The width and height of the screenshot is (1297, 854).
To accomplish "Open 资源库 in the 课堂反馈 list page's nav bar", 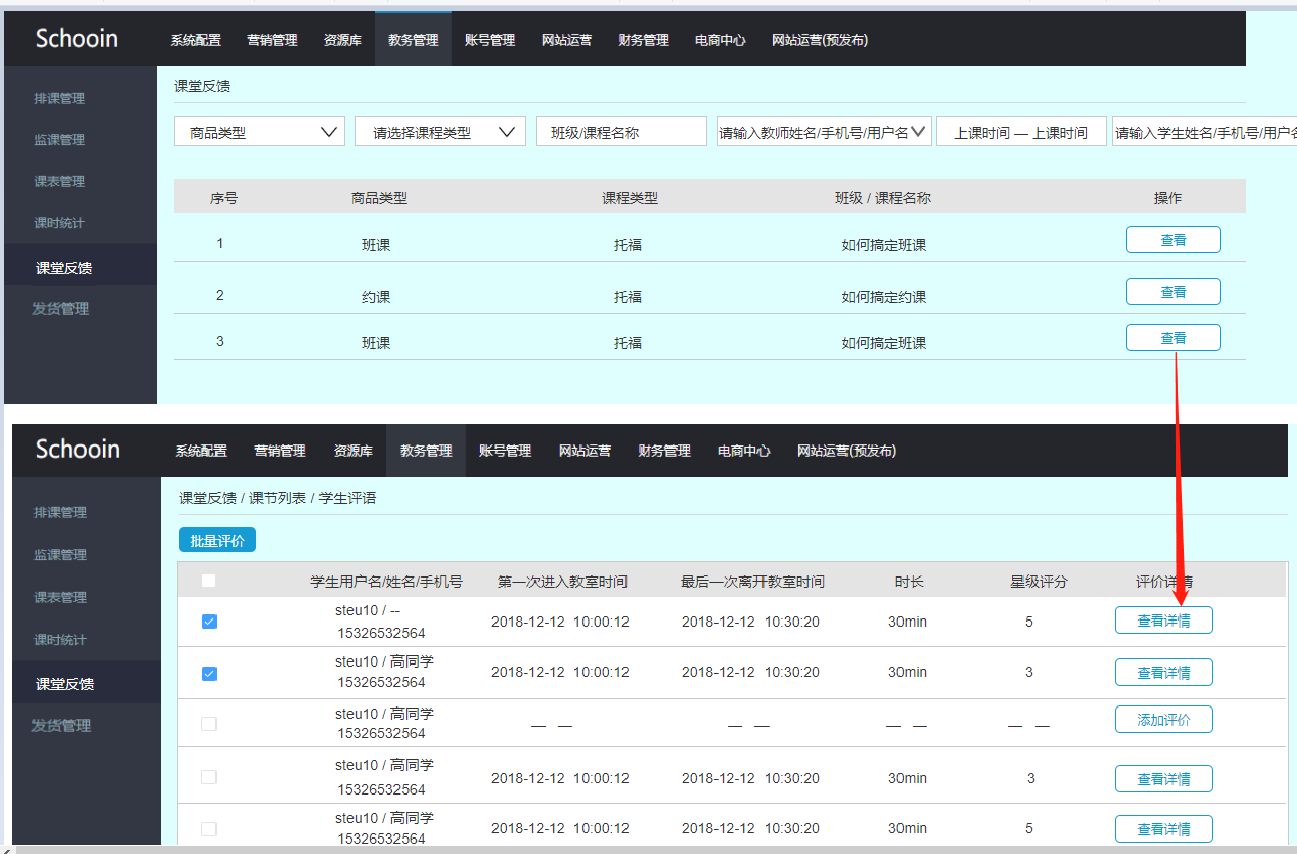I will (x=343, y=40).
